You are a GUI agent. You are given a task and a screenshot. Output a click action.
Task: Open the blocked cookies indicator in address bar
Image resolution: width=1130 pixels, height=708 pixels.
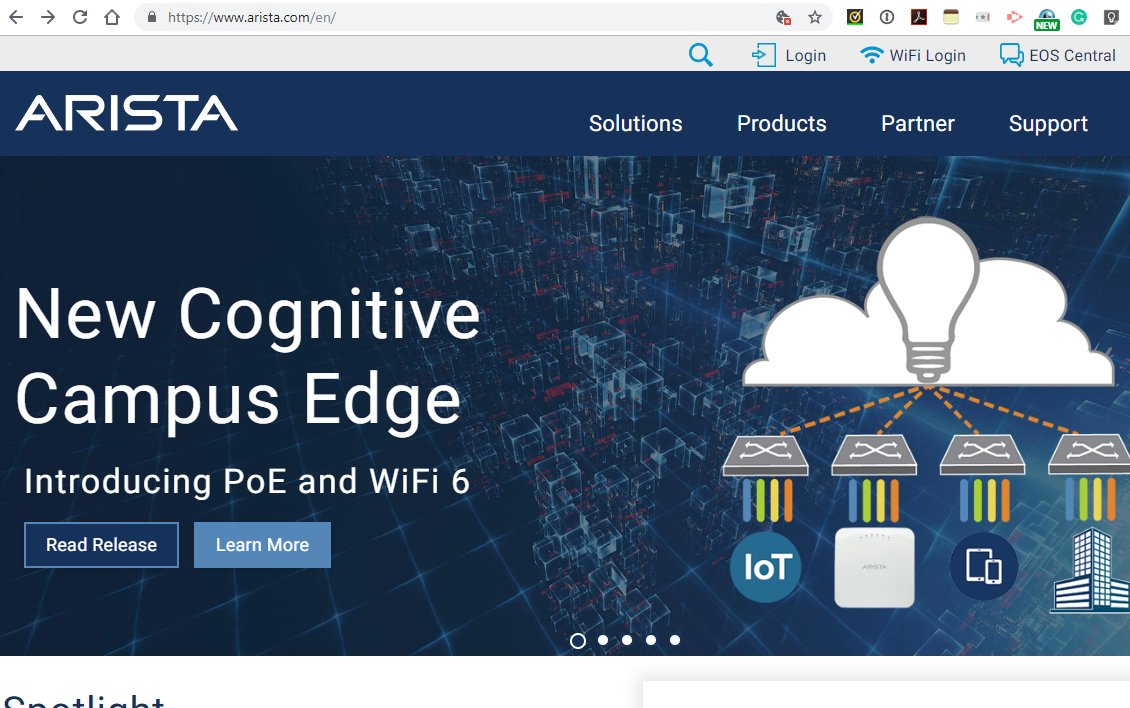(783, 17)
